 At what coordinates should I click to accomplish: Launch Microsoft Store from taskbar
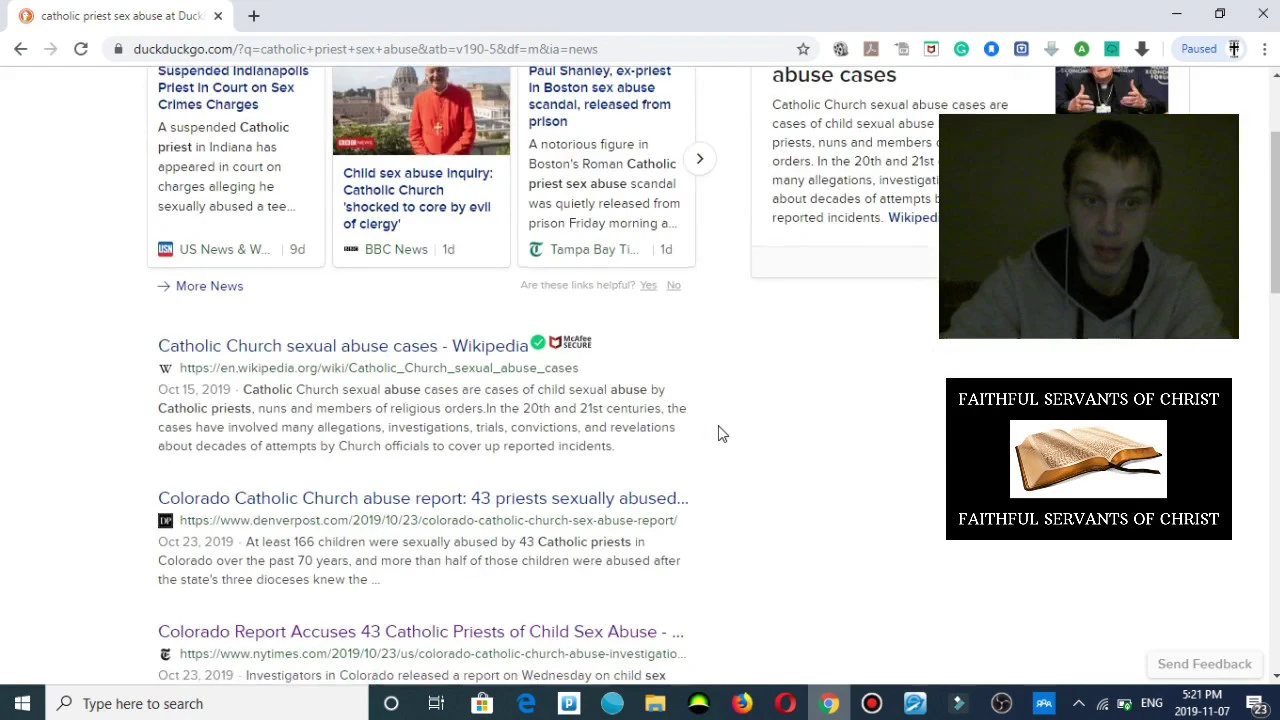tap(482, 703)
